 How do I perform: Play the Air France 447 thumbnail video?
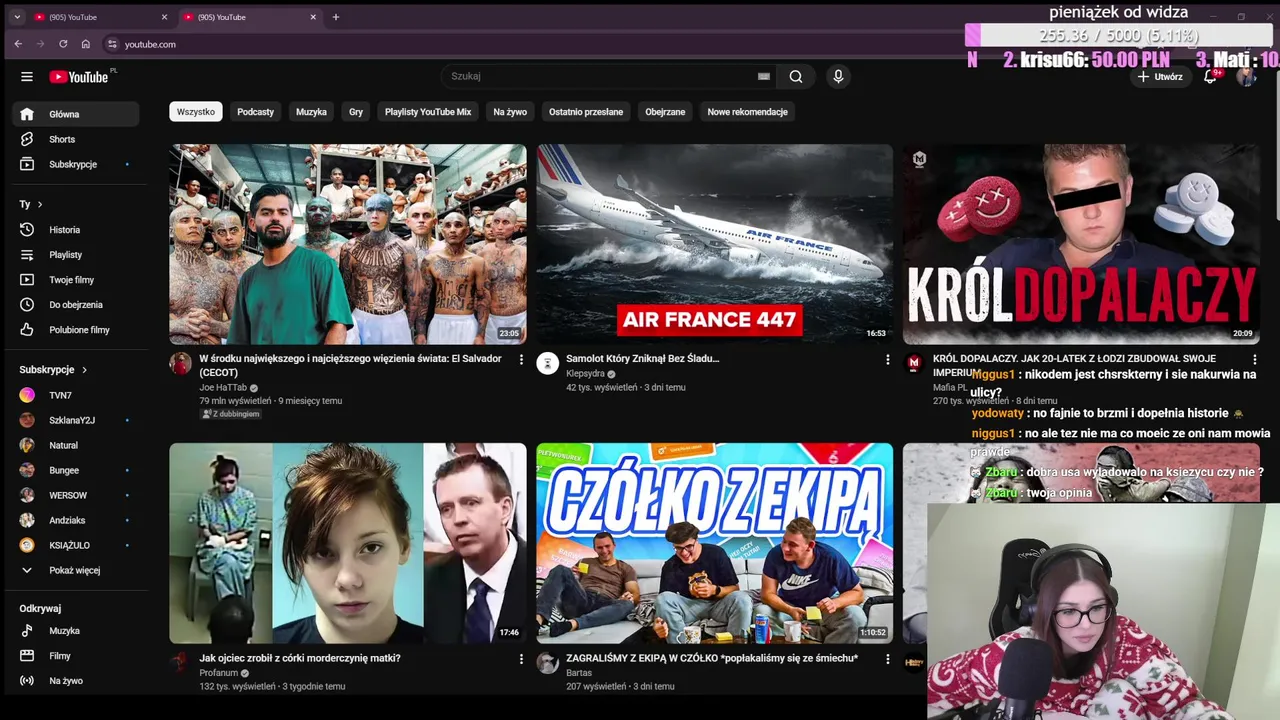pos(714,244)
